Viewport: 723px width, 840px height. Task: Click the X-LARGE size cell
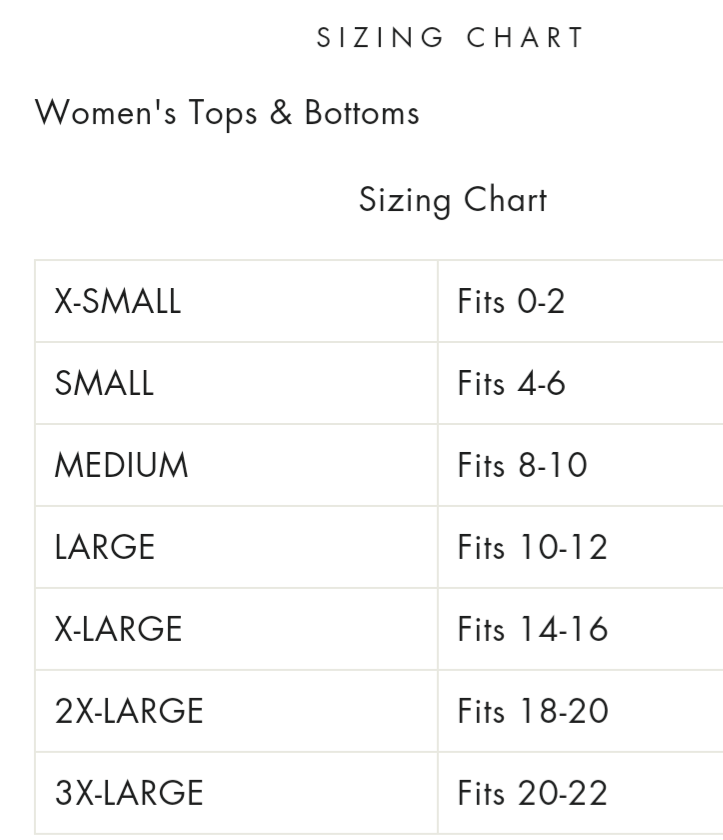point(118,629)
